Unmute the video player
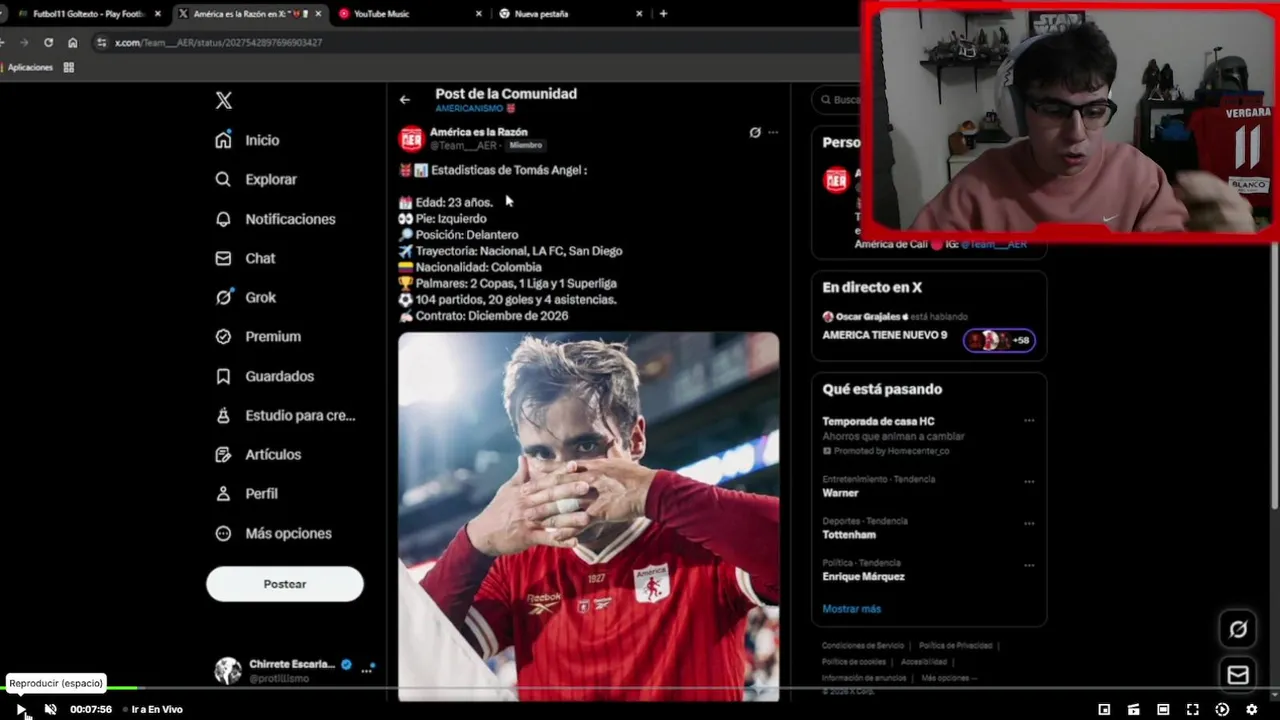 click(x=50, y=709)
